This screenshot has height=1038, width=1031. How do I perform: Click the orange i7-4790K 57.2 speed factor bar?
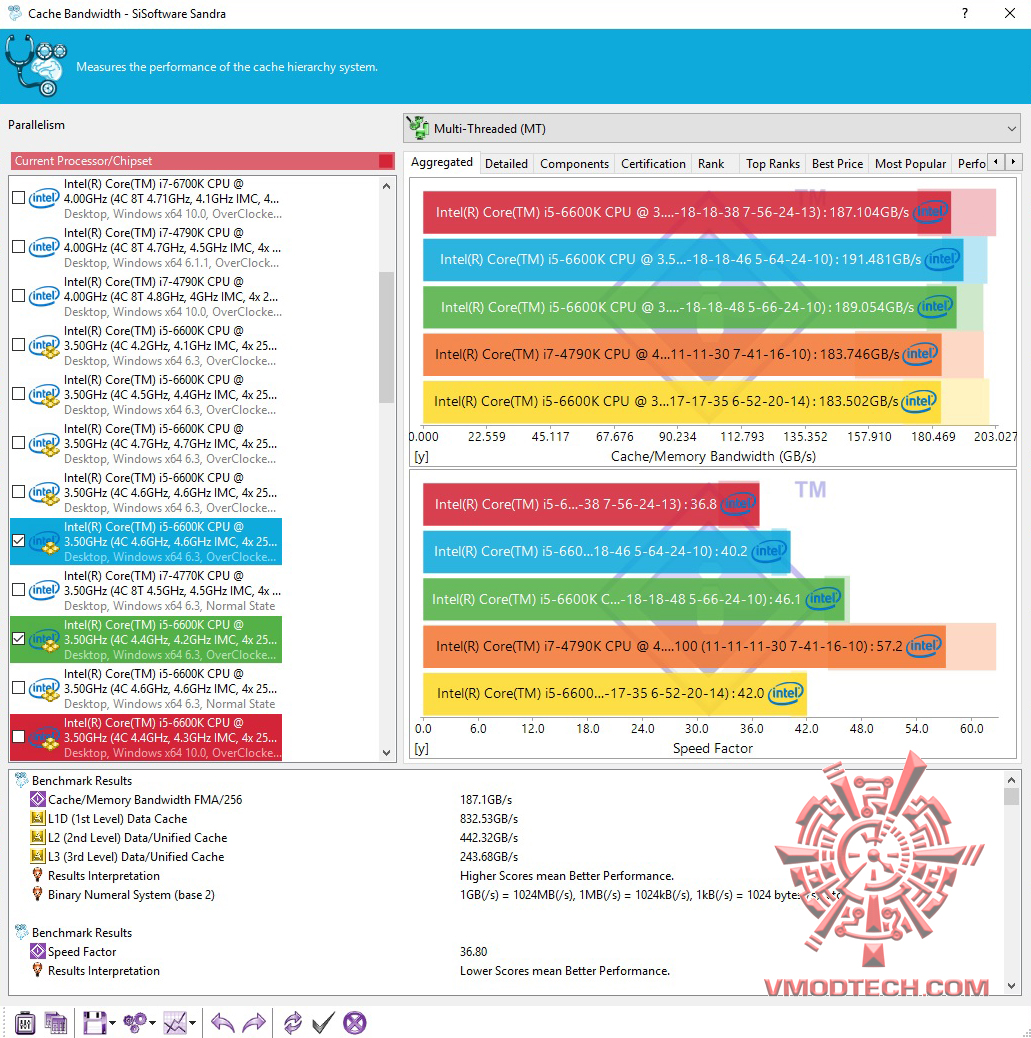click(x=684, y=646)
